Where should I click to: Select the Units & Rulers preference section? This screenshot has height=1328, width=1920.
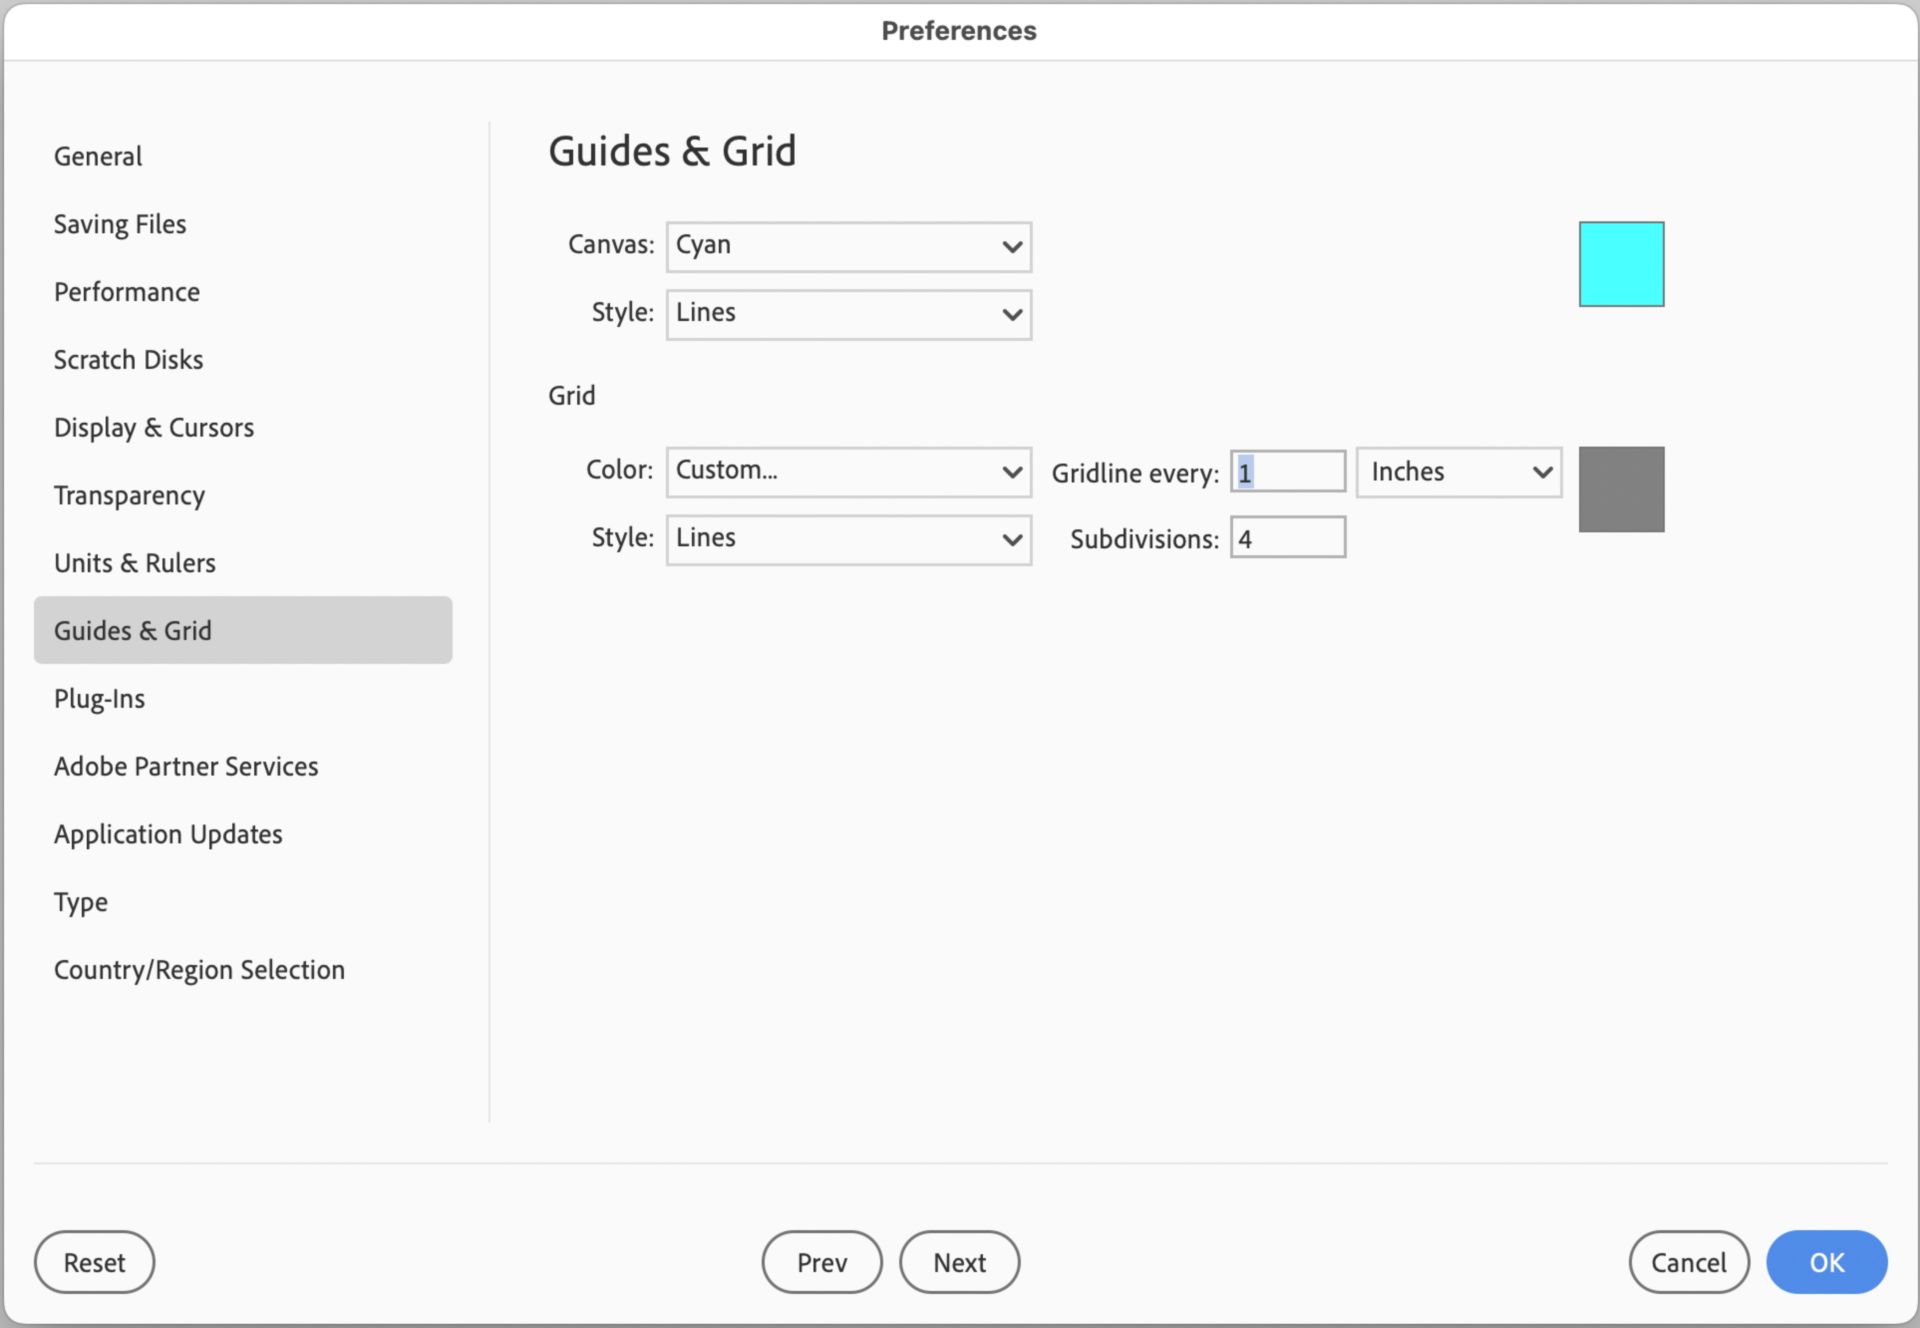[x=134, y=562]
